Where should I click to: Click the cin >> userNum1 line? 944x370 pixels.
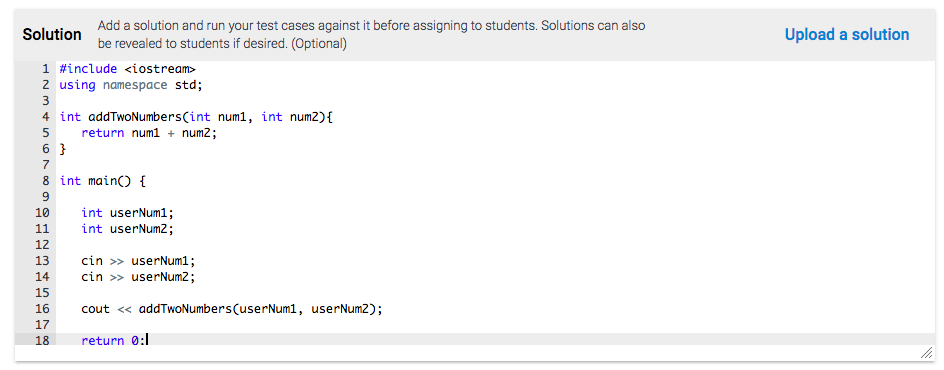pyautogui.click(x=138, y=261)
